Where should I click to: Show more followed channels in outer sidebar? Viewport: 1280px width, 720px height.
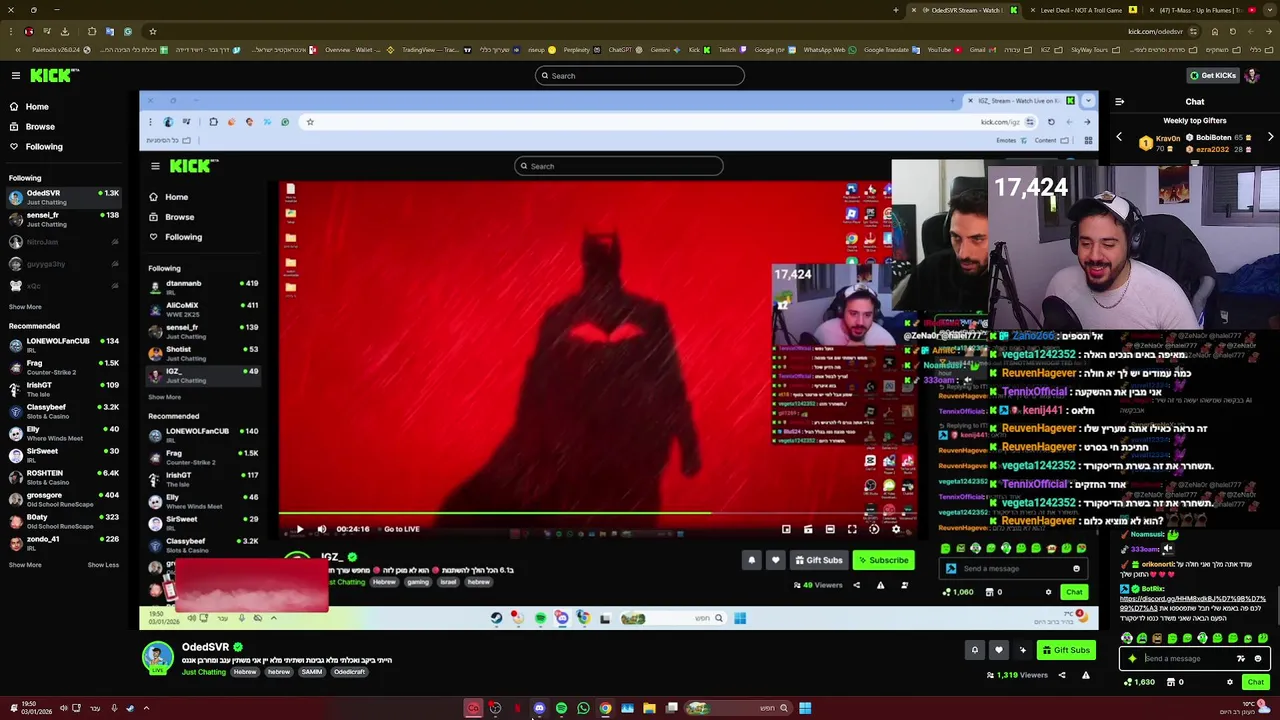pyautogui.click(x=25, y=307)
